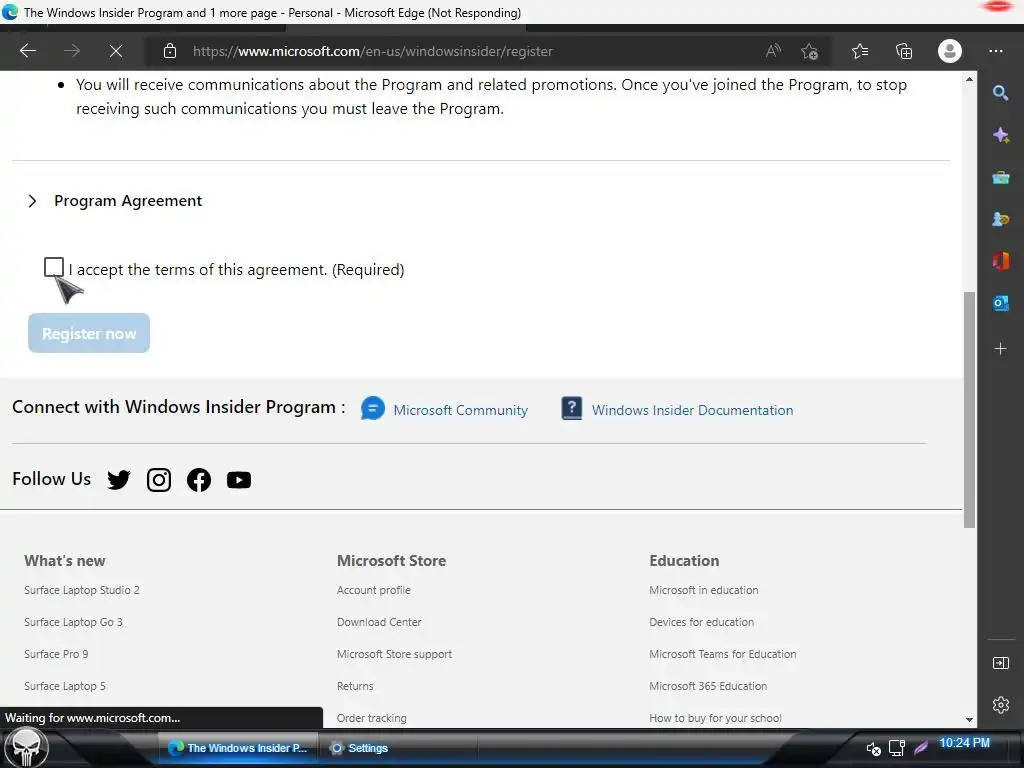Click the Windows Insider Documentation book icon
This screenshot has height=768, width=1024.
(571, 409)
